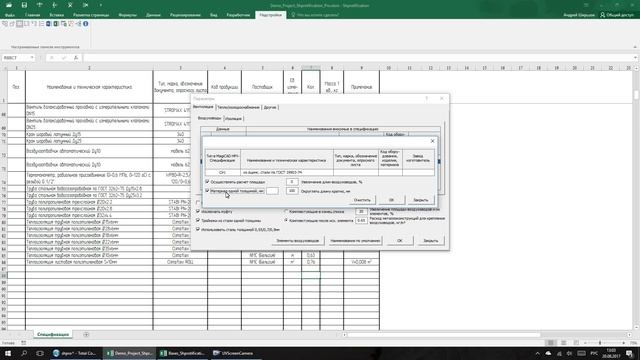Click cell Теплоизоляция листовая полиэтиленовая

click(89, 262)
